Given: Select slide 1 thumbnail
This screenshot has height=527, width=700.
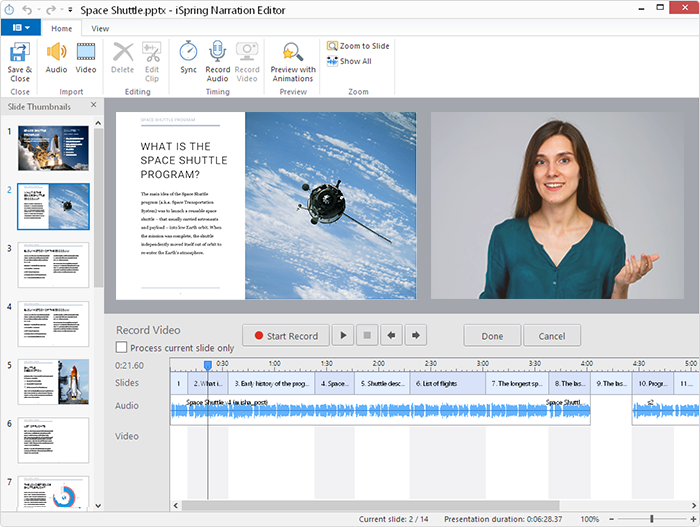Looking at the screenshot, I should point(53,148).
